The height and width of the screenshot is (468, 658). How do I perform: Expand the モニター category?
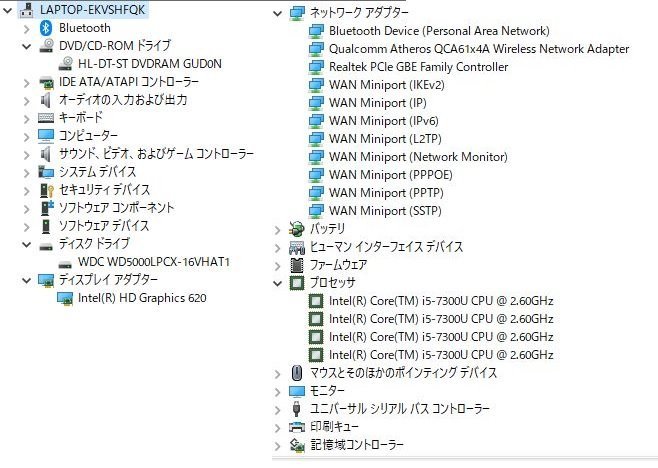pyautogui.click(x=277, y=392)
